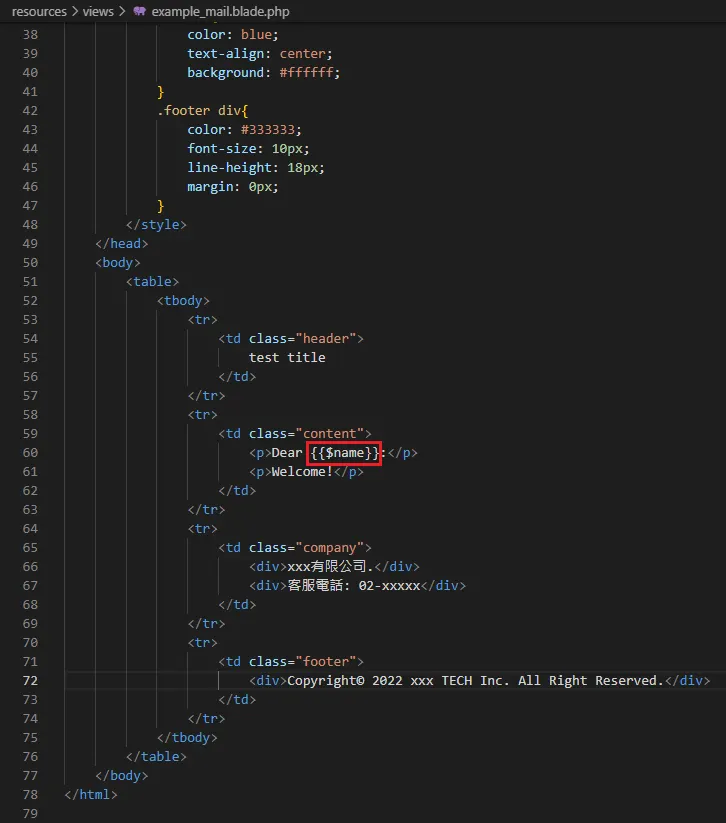Open the example_mail.blade.php breadcrumb

click(x=220, y=12)
